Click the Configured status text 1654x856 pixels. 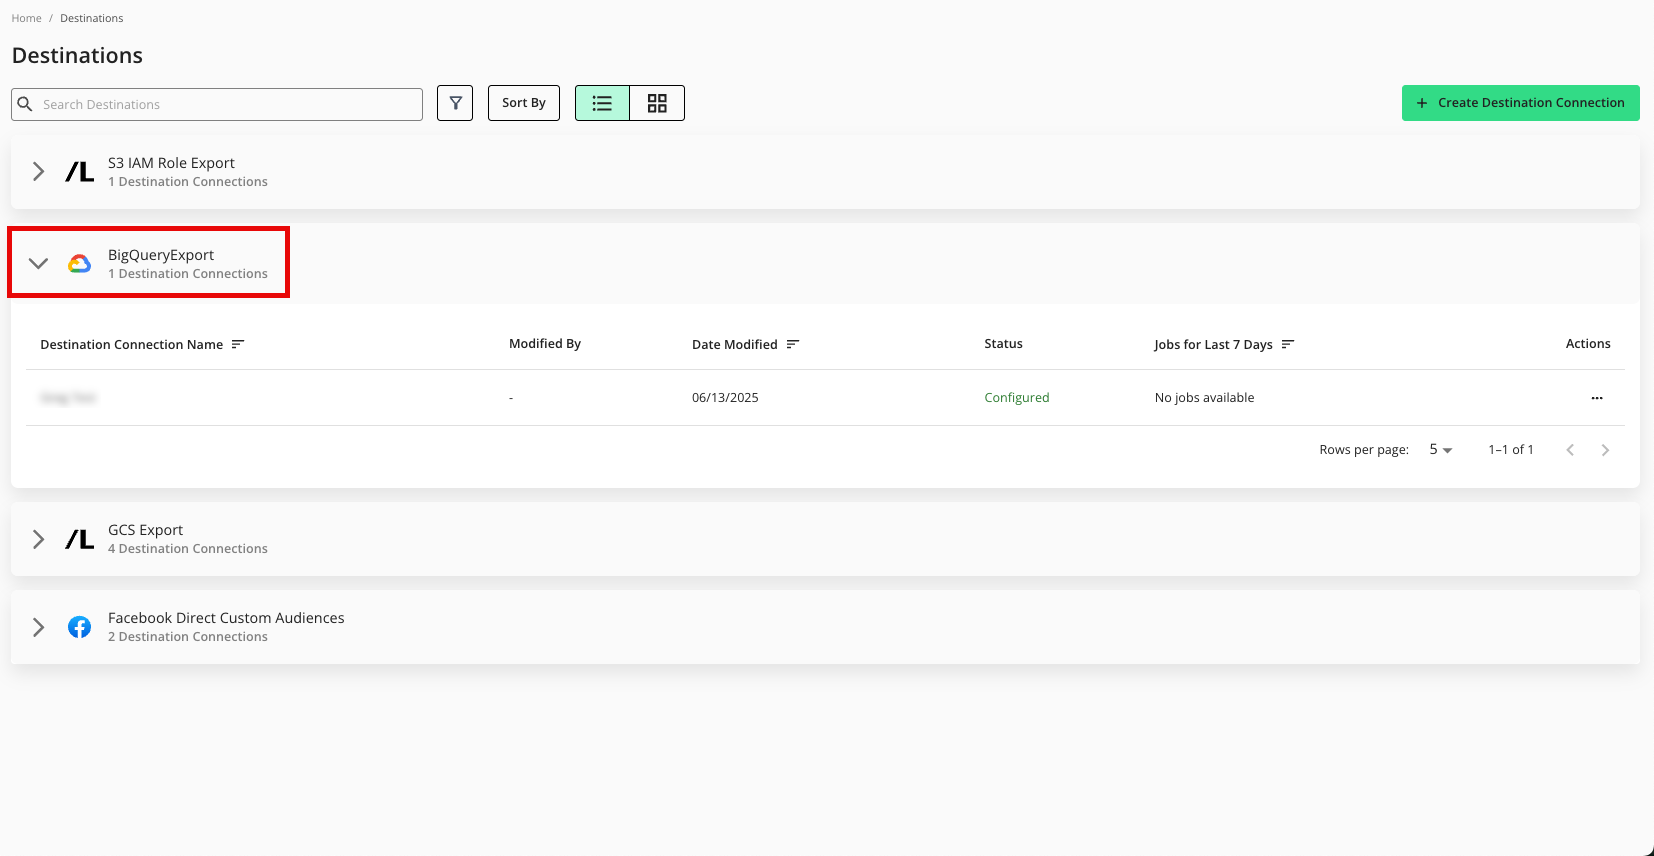click(x=1016, y=398)
